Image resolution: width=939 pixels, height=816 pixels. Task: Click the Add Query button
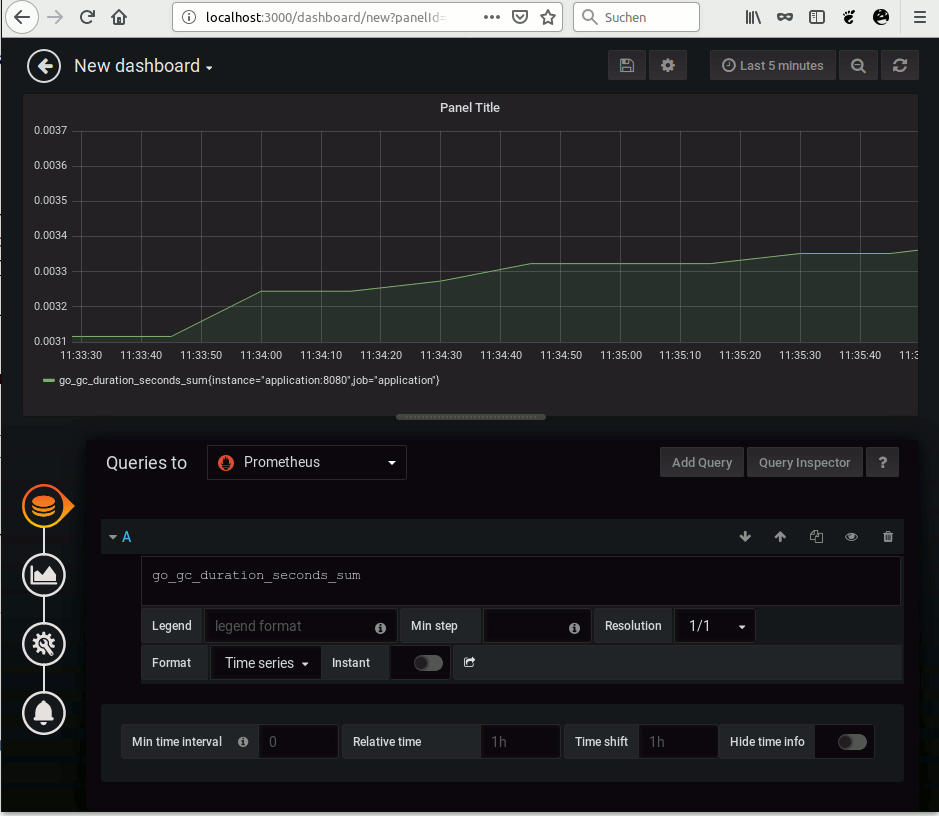pos(701,462)
